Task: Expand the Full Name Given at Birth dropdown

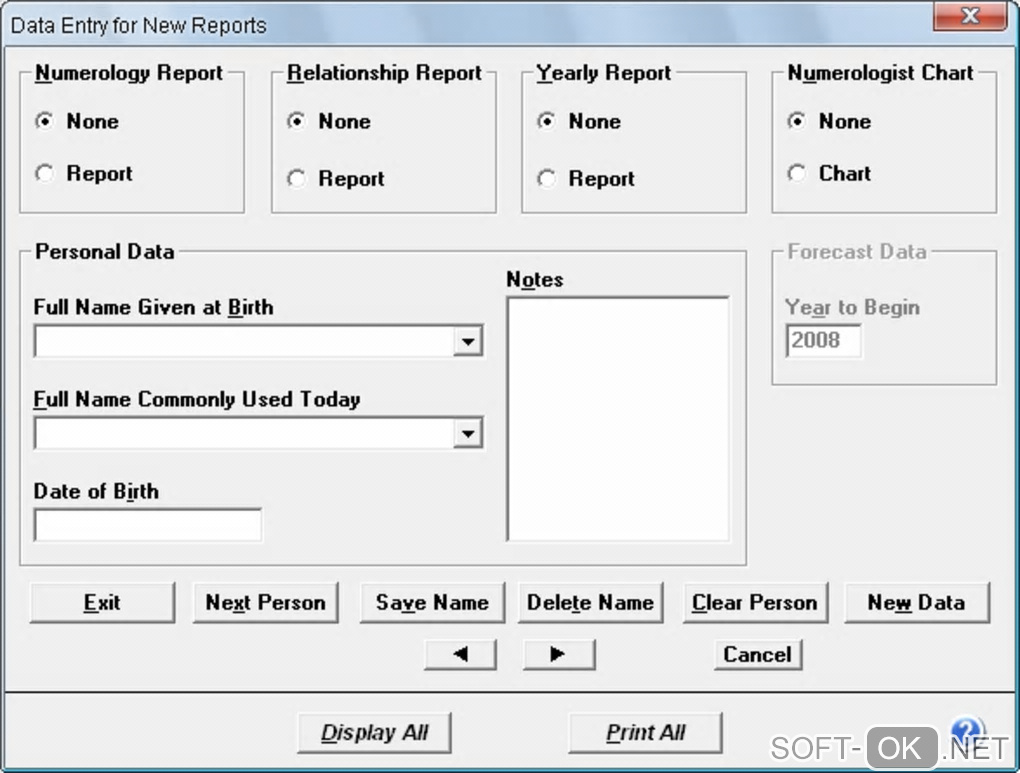Action: [467, 342]
